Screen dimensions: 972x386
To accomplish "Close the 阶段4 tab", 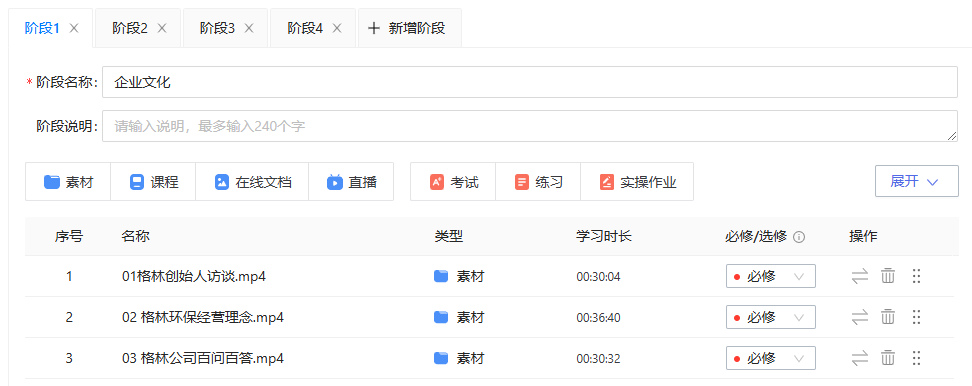I will [337, 28].
